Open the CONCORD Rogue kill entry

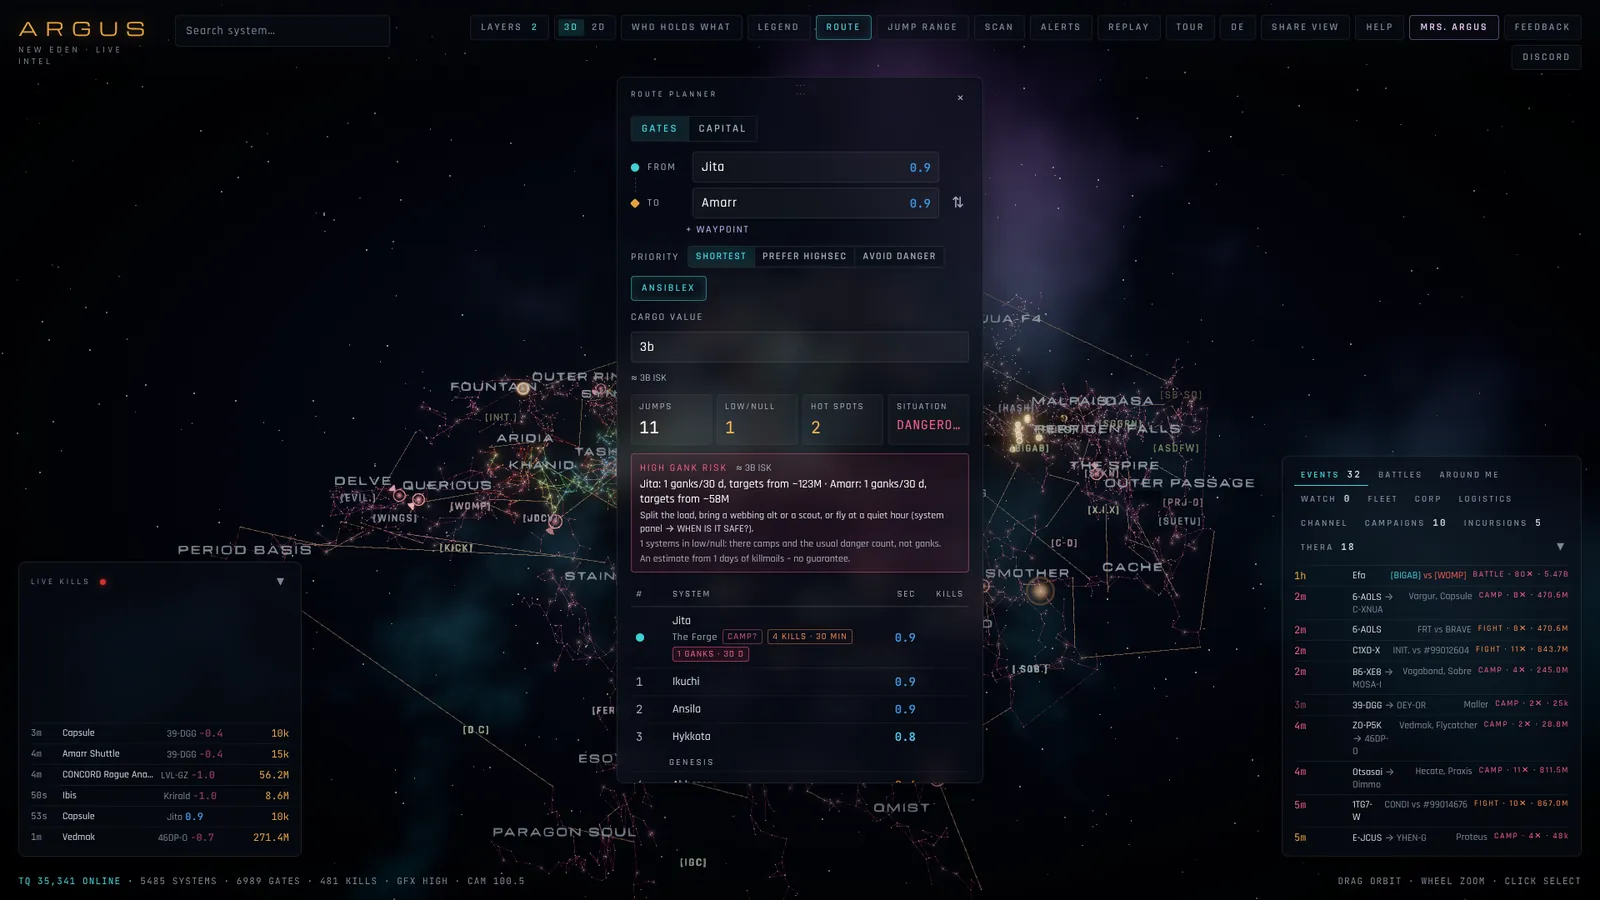click(160, 775)
